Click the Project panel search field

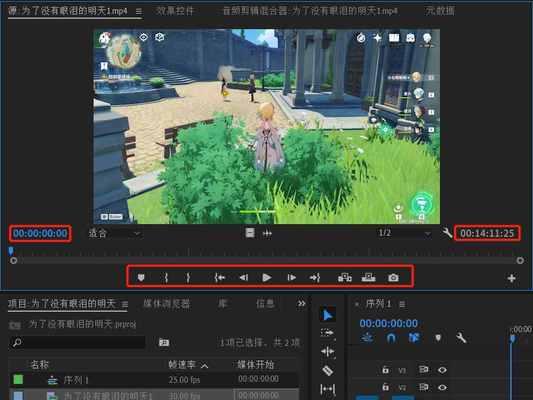pyautogui.click(x=78, y=343)
